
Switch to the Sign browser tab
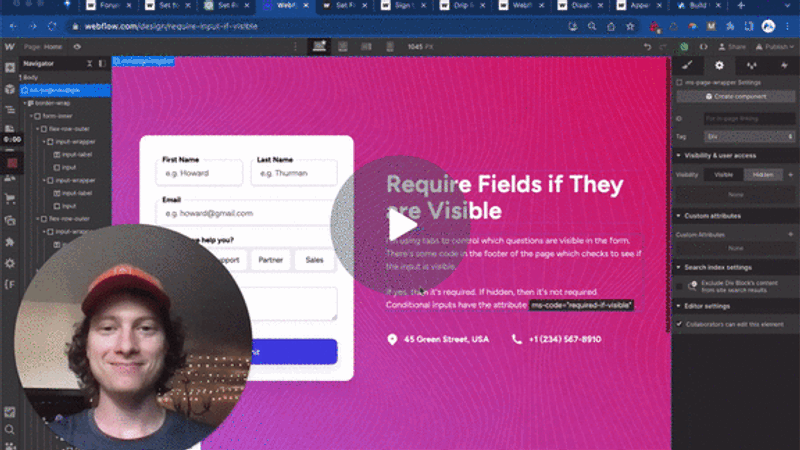click(x=404, y=6)
